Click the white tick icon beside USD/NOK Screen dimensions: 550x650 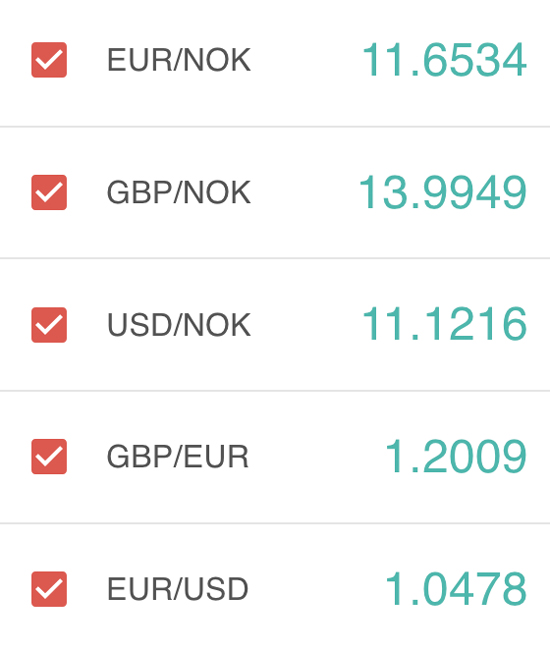tap(49, 325)
